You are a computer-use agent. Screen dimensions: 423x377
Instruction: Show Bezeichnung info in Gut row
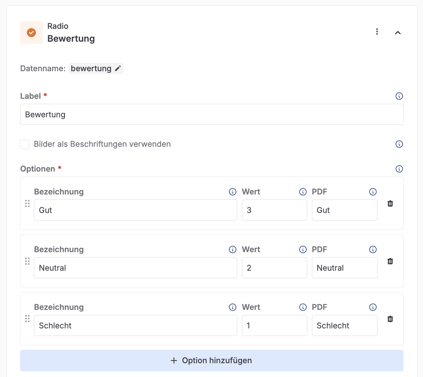tap(232, 192)
